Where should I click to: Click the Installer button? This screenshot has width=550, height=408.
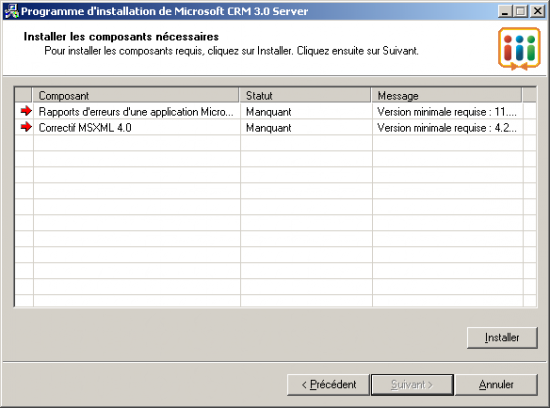pyautogui.click(x=502, y=337)
